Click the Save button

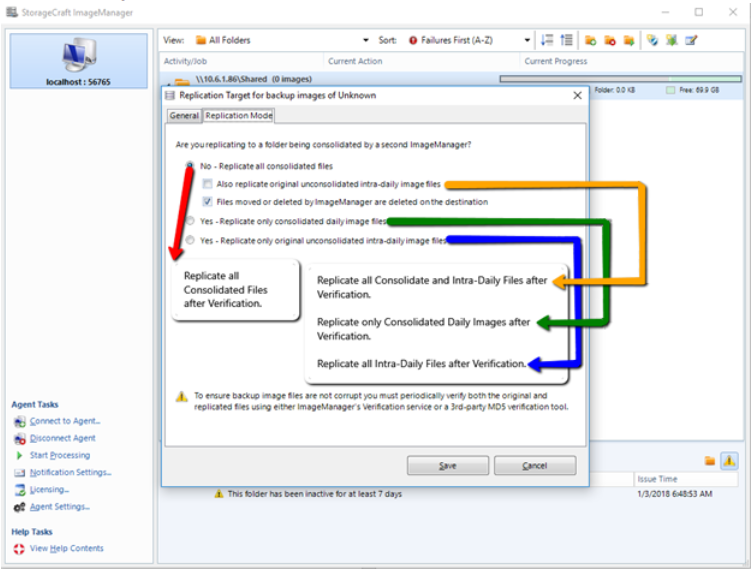click(x=448, y=466)
